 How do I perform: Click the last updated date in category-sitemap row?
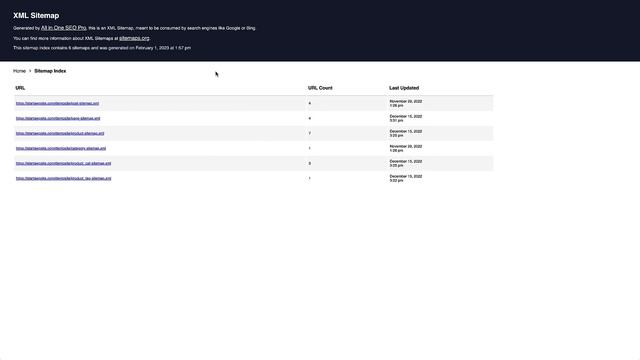(x=406, y=148)
